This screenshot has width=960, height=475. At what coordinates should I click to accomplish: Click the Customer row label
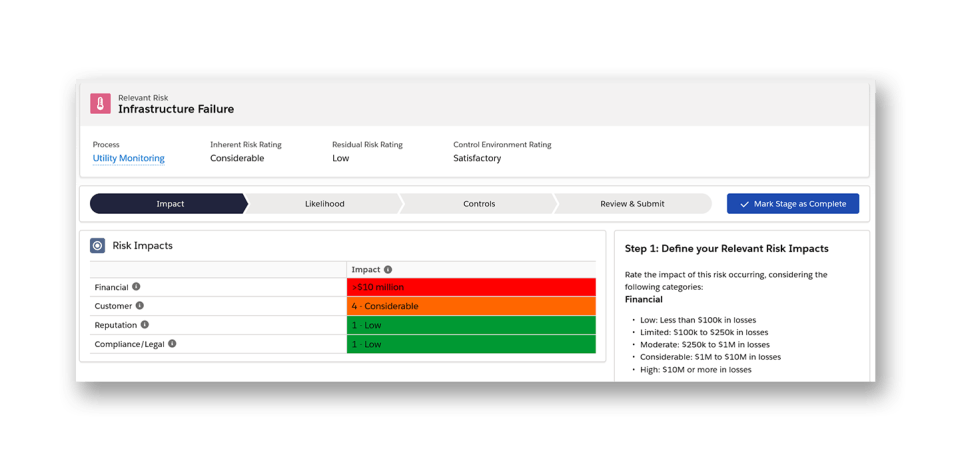pos(113,306)
